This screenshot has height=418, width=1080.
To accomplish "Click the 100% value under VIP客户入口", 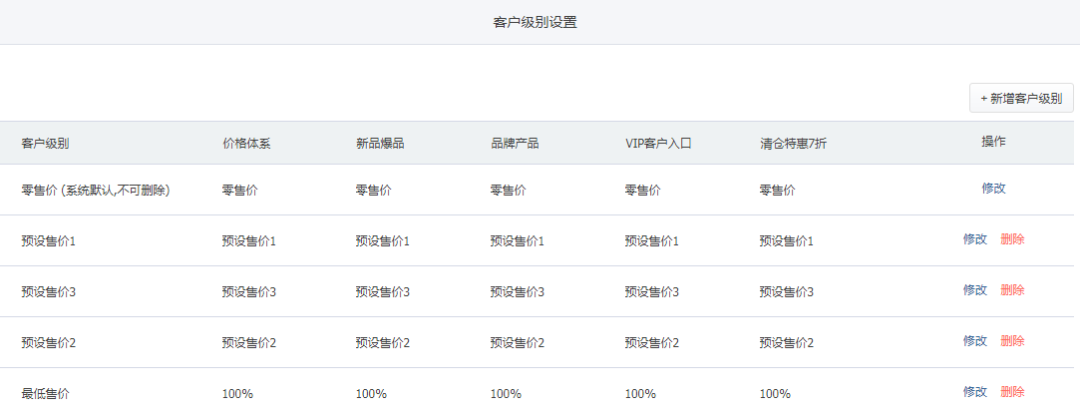I will [640, 394].
